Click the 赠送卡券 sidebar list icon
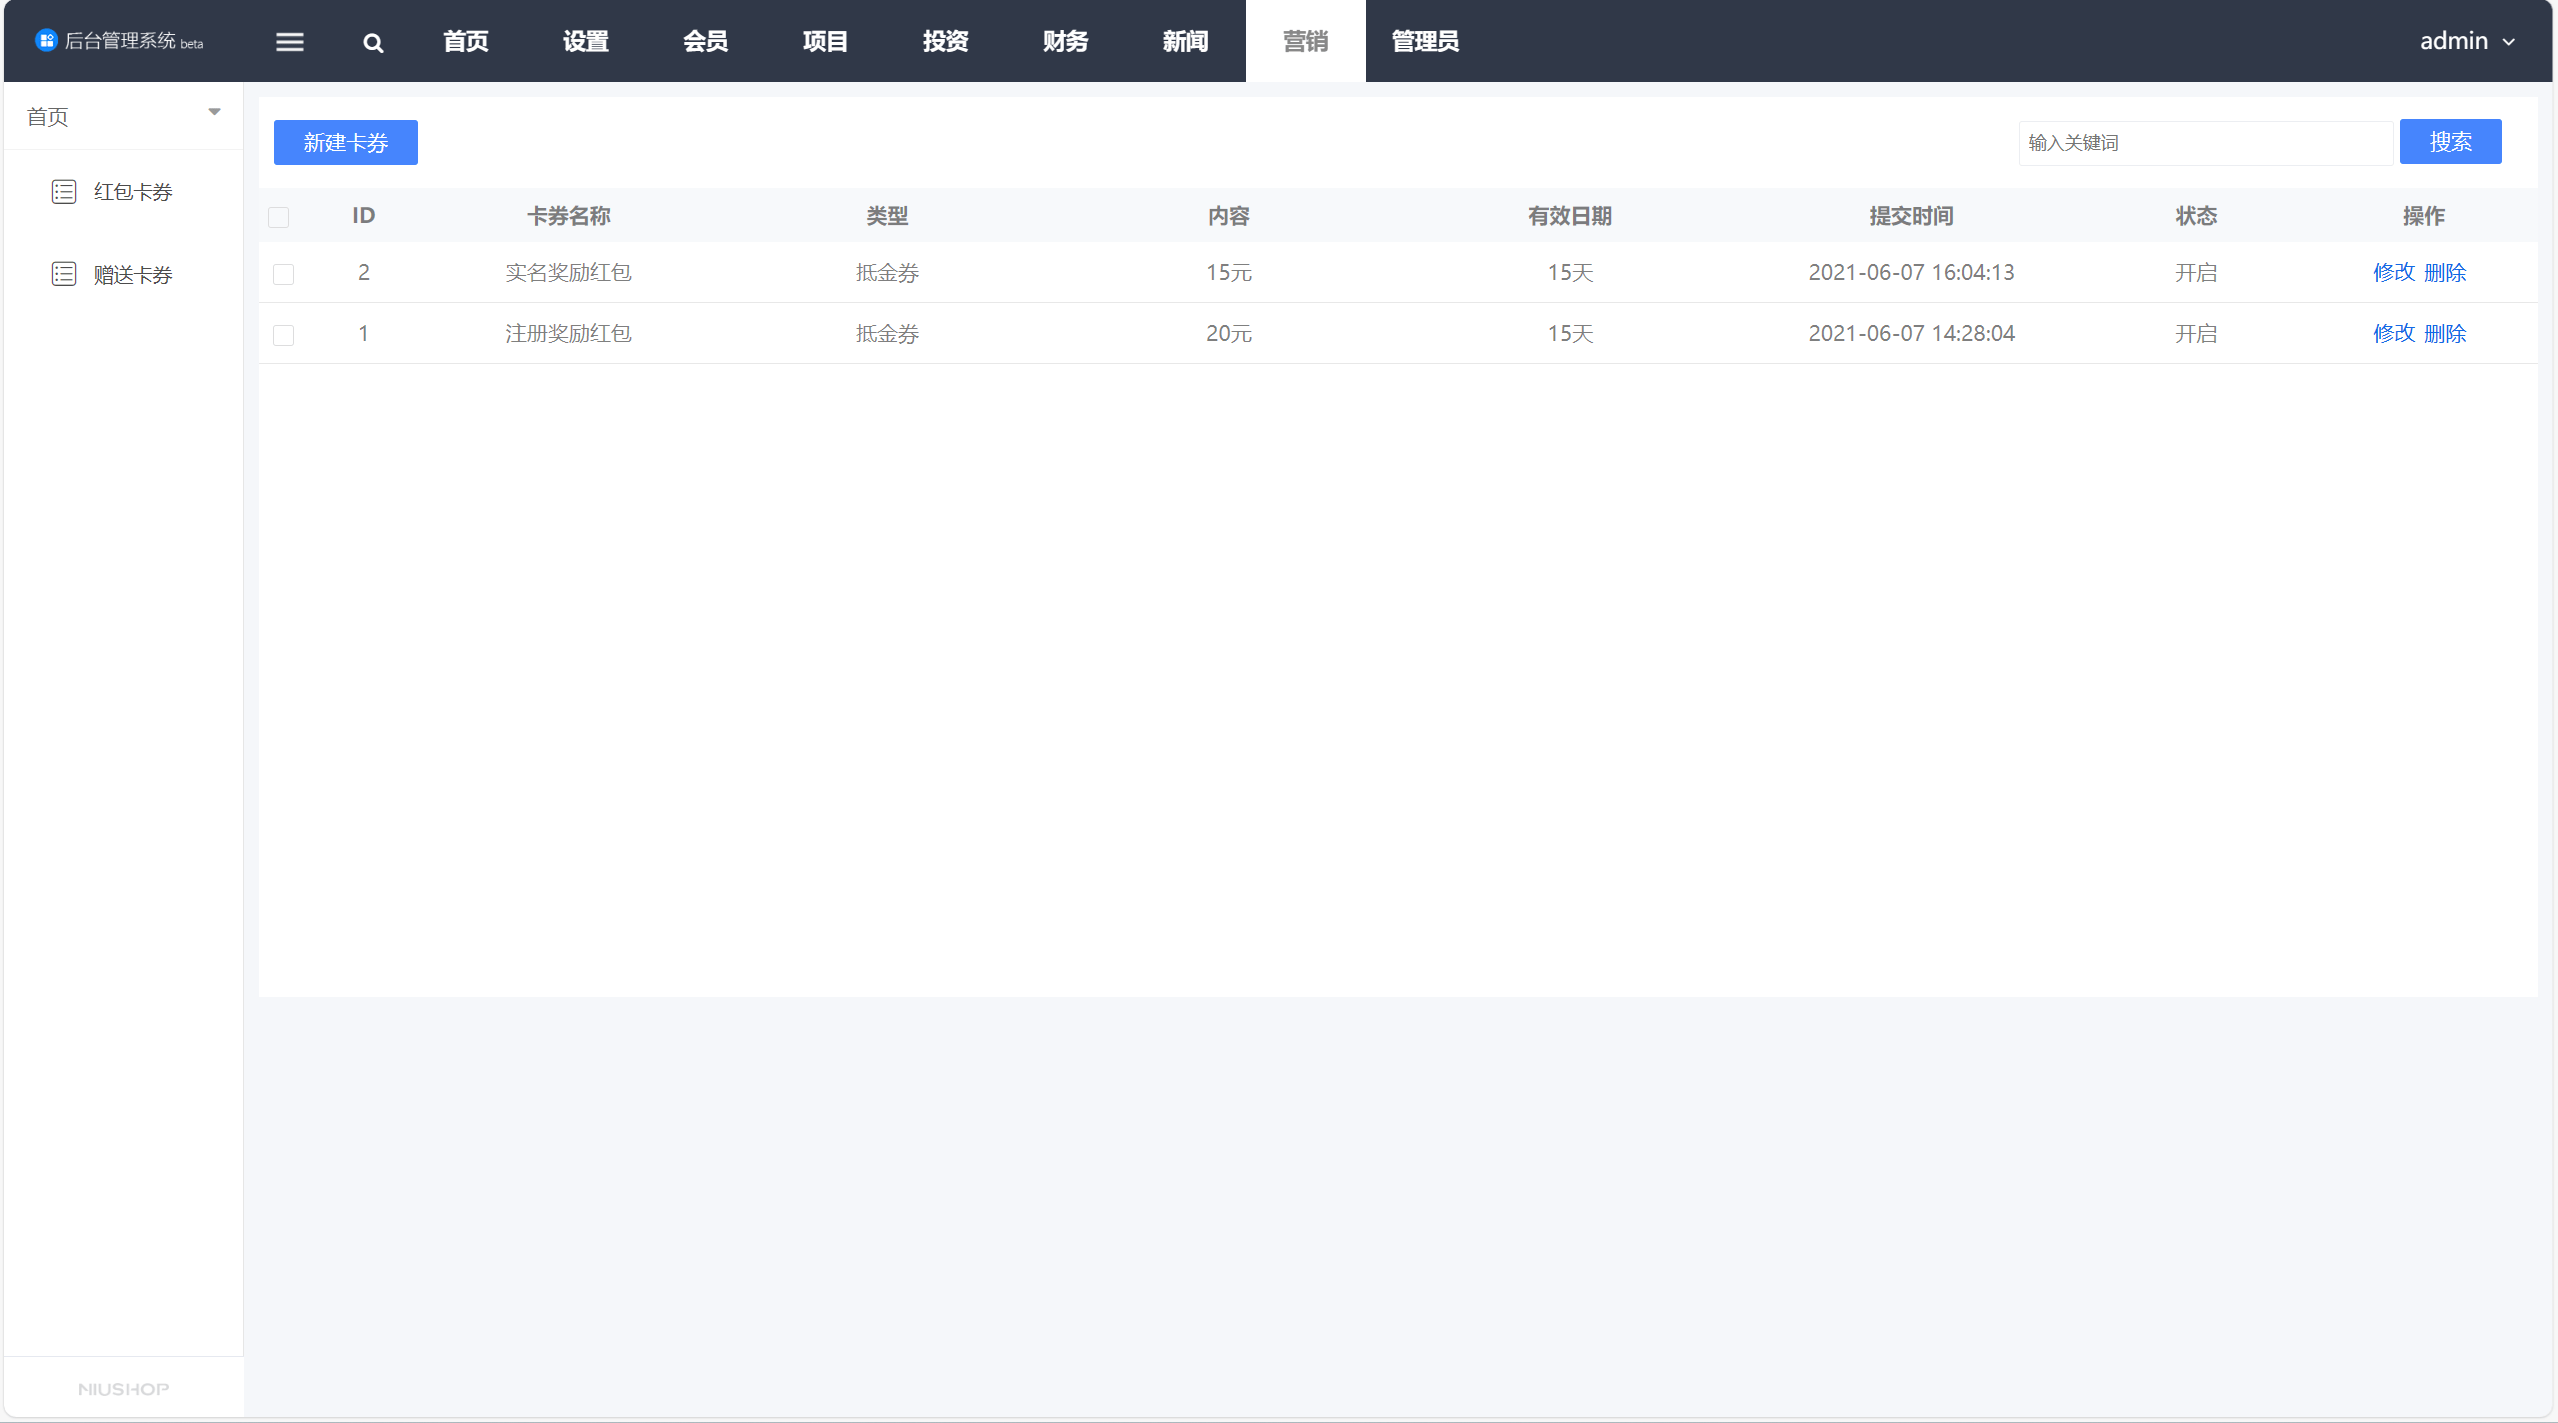The height and width of the screenshot is (1423, 2558). (x=64, y=274)
